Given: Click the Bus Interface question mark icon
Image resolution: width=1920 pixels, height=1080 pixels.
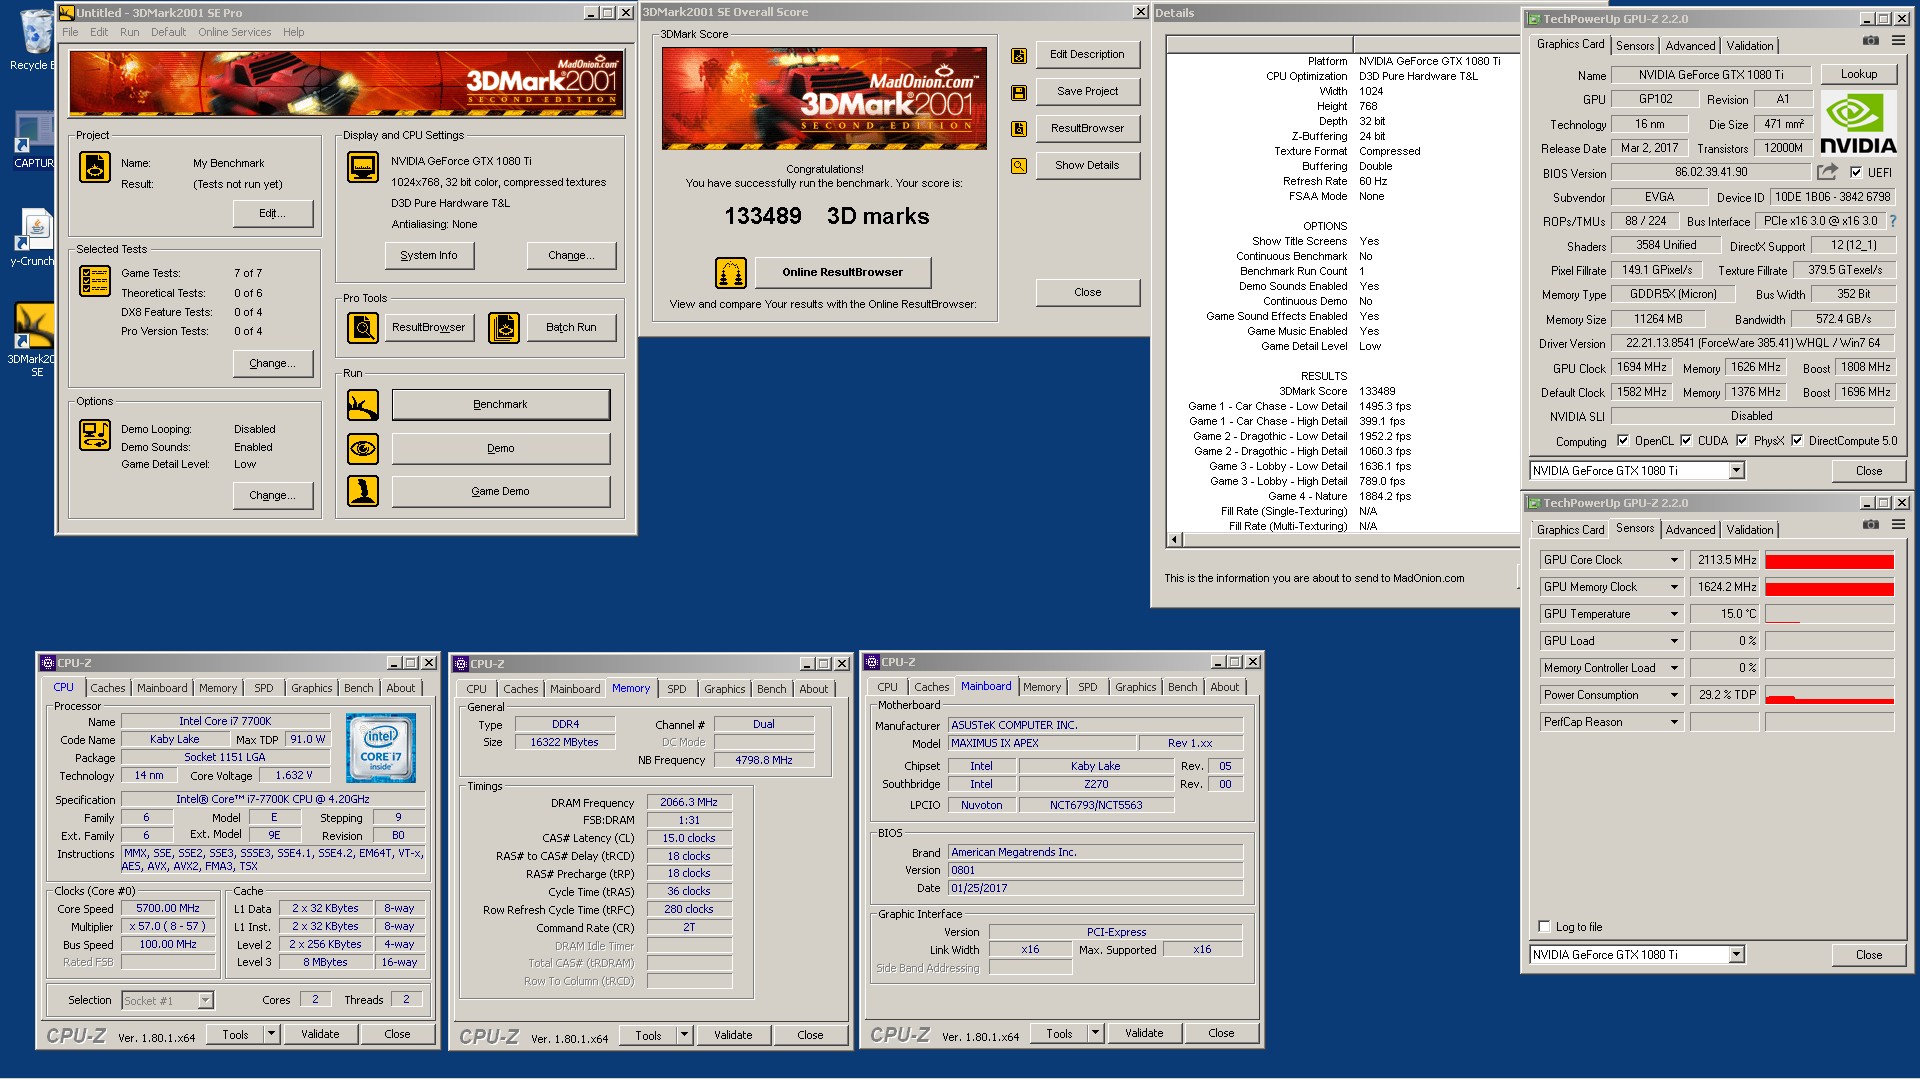Looking at the screenshot, I should pos(1892,221).
